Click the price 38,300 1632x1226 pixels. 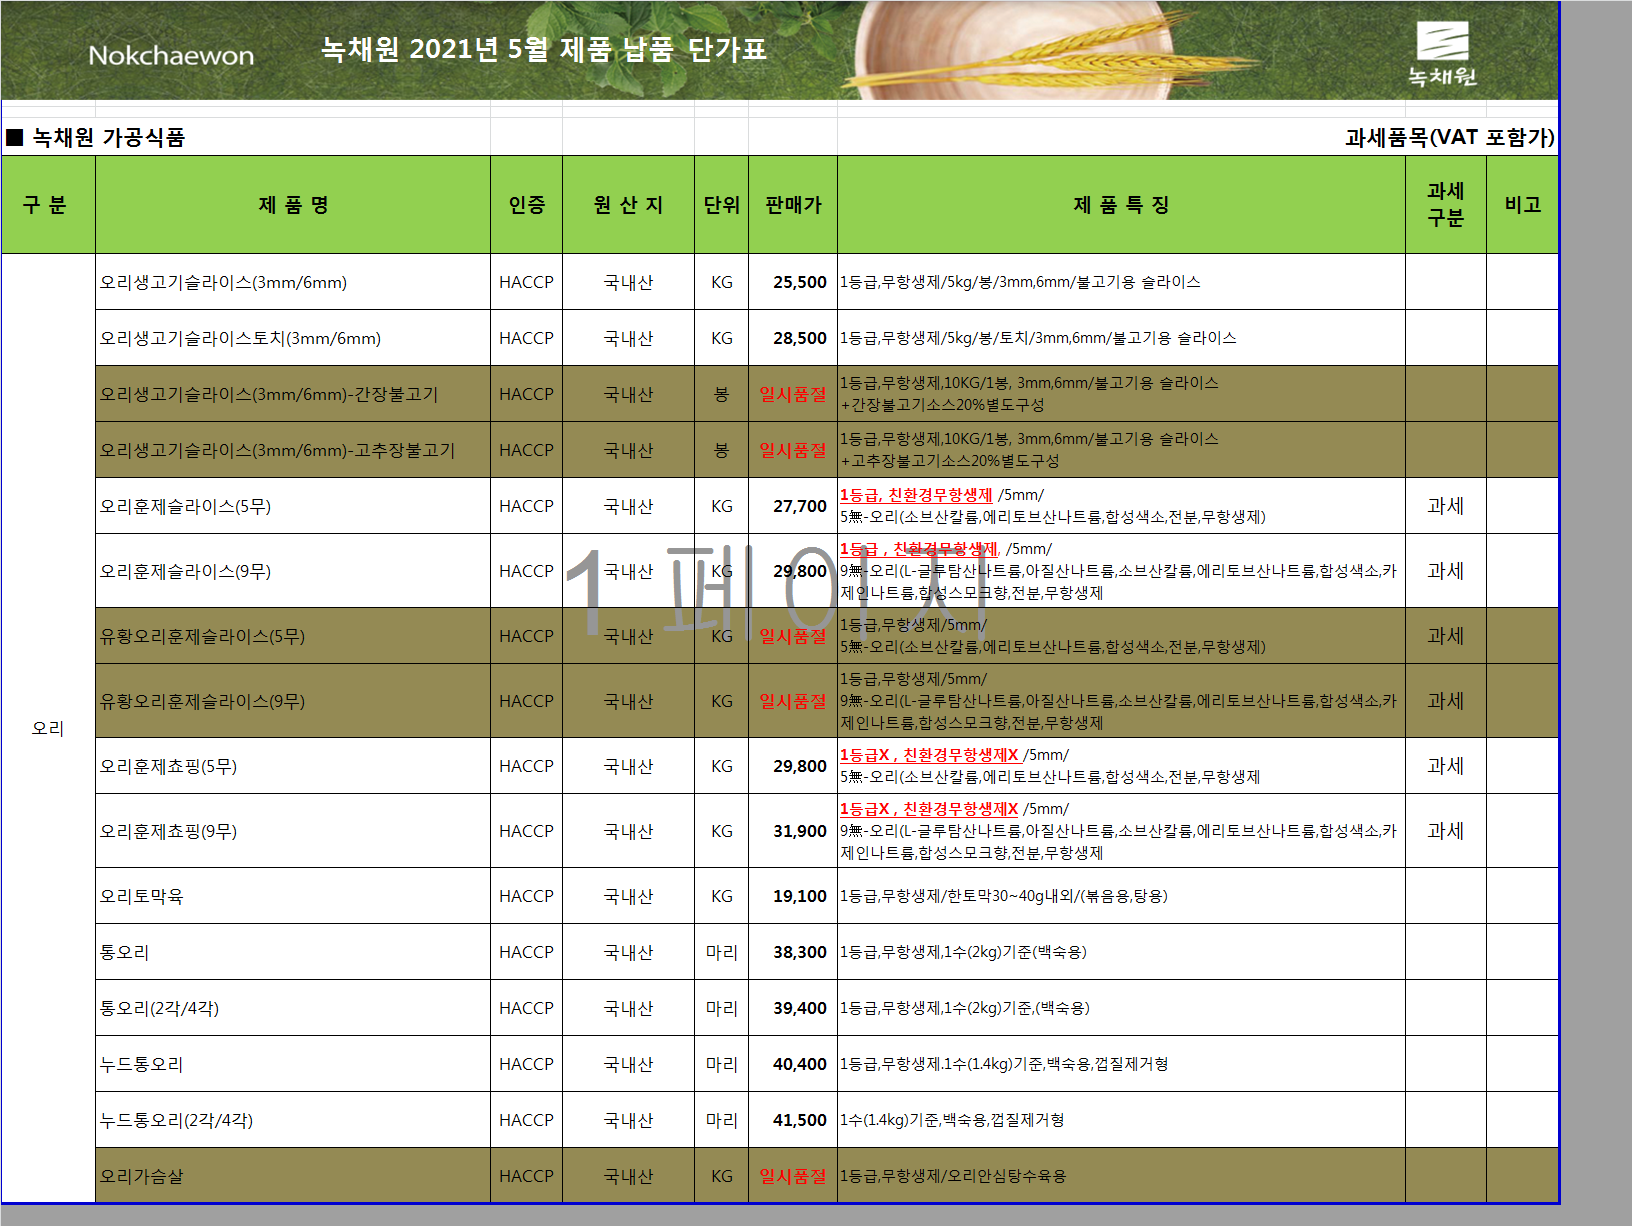(800, 952)
